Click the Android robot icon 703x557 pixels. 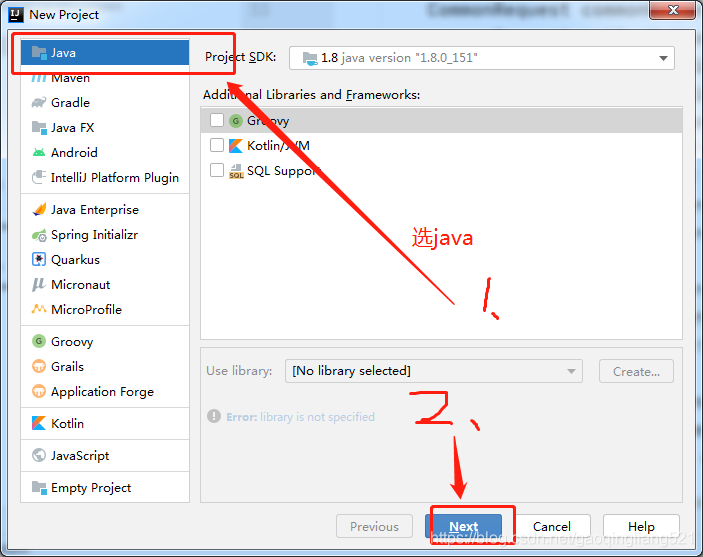pyautogui.click(x=39, y=153)
